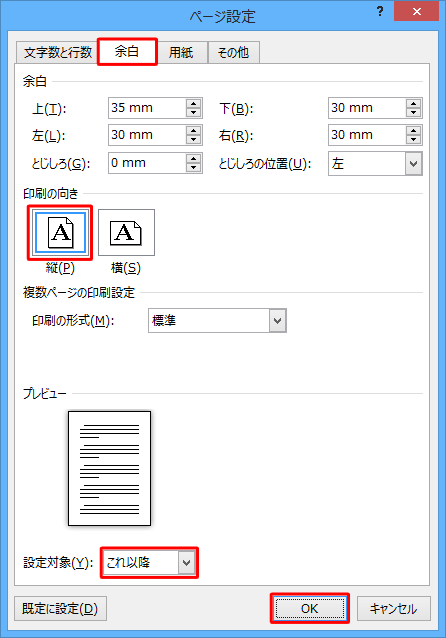Click the 右(R) margin input field

tap(367, 135)
